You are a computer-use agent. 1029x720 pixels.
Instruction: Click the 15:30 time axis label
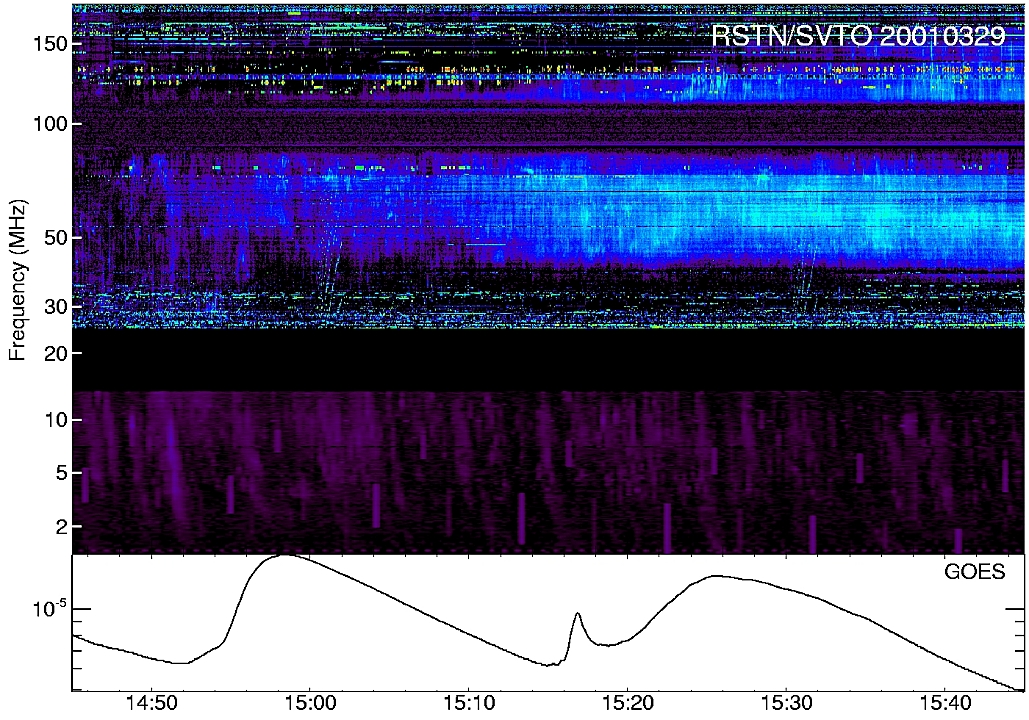point(786,705)
